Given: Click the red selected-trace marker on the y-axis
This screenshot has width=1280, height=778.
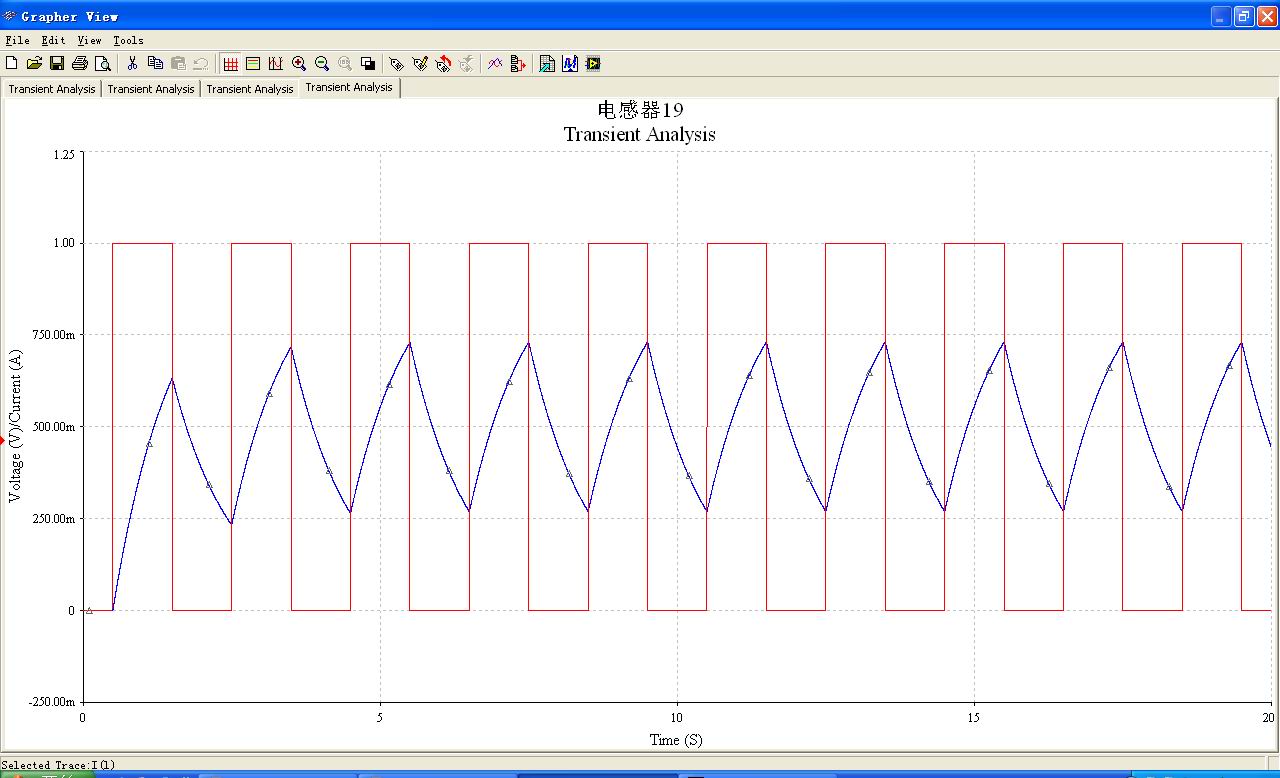Looking at the screenshot, I should [x=3, y=440].
